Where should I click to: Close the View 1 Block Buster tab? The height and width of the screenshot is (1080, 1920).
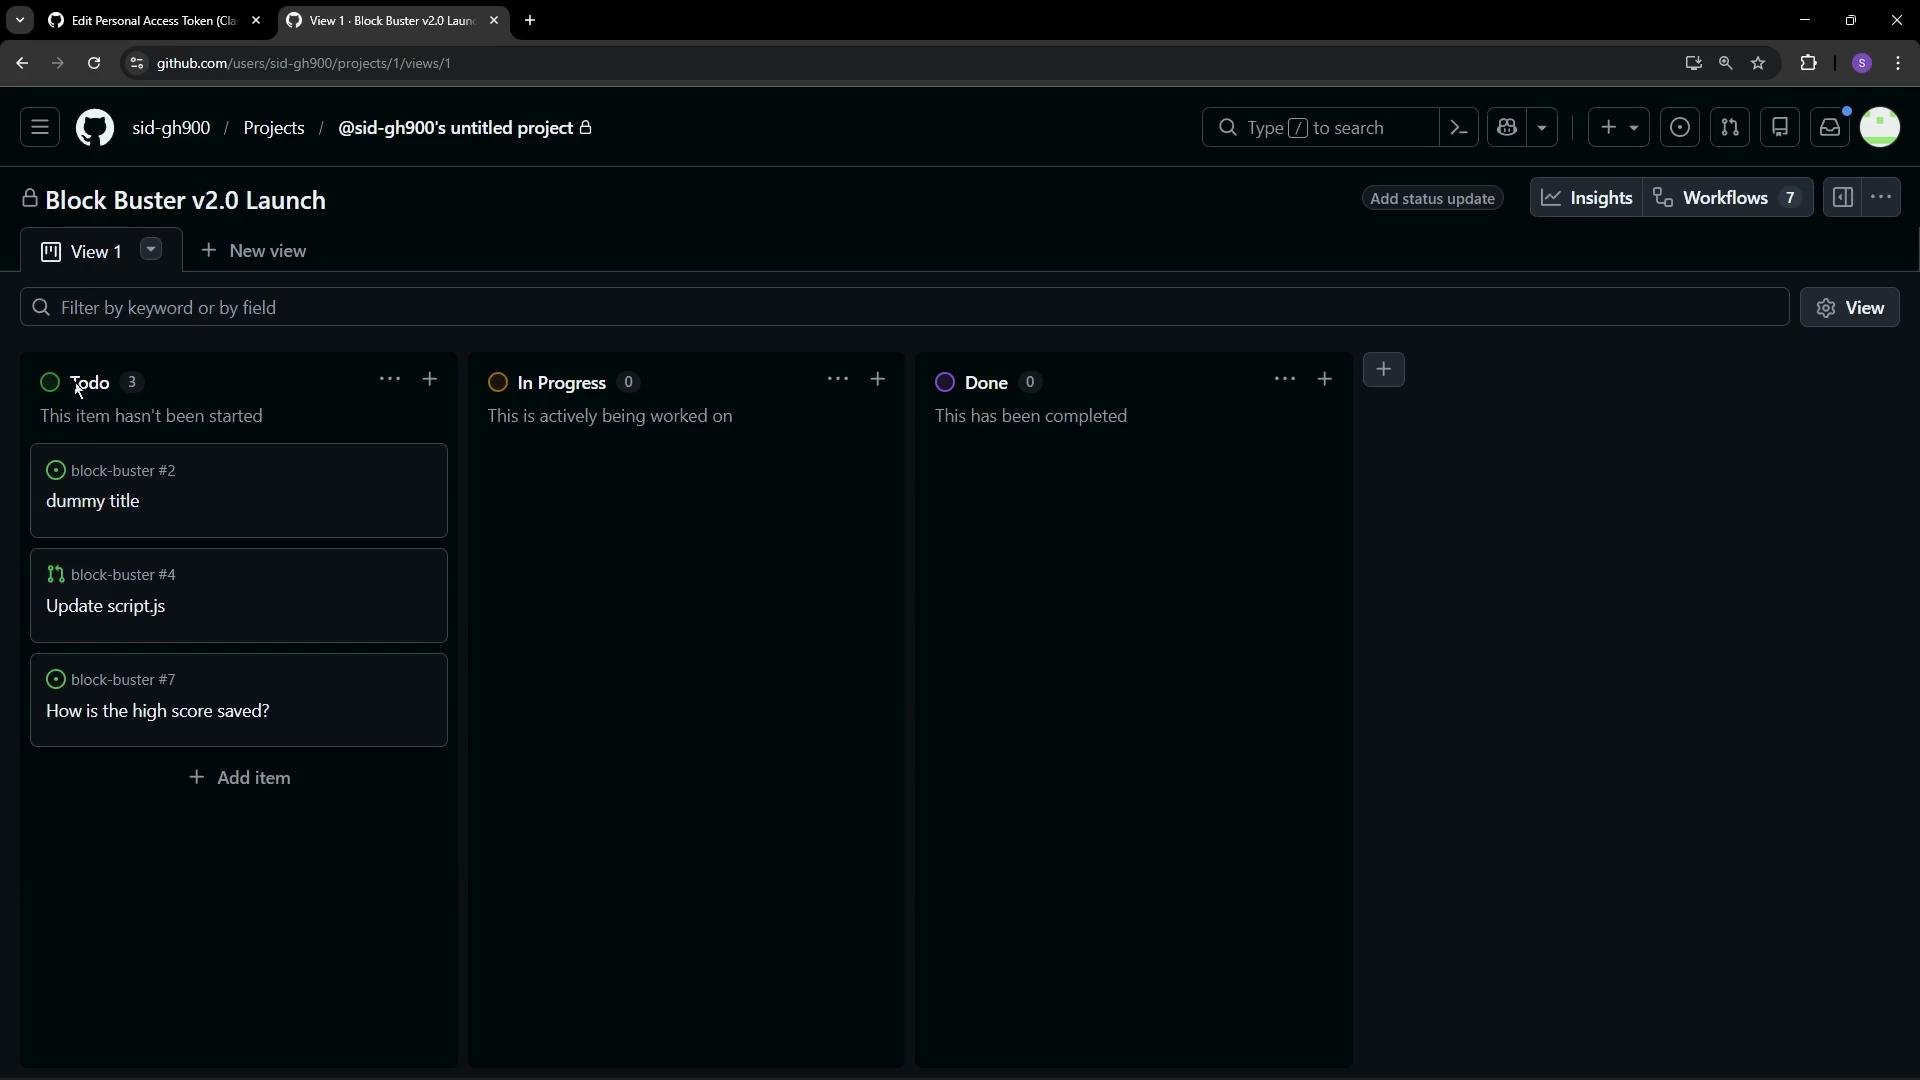pyautogui.click(x=494, y=21)
